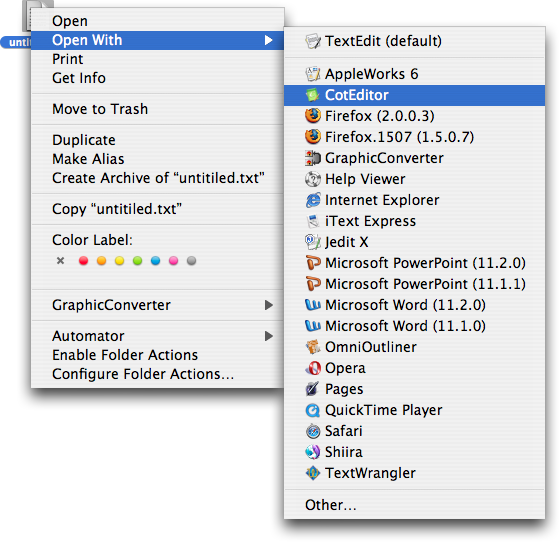
Task: Open file with Jedit X label
Action: 347,242
